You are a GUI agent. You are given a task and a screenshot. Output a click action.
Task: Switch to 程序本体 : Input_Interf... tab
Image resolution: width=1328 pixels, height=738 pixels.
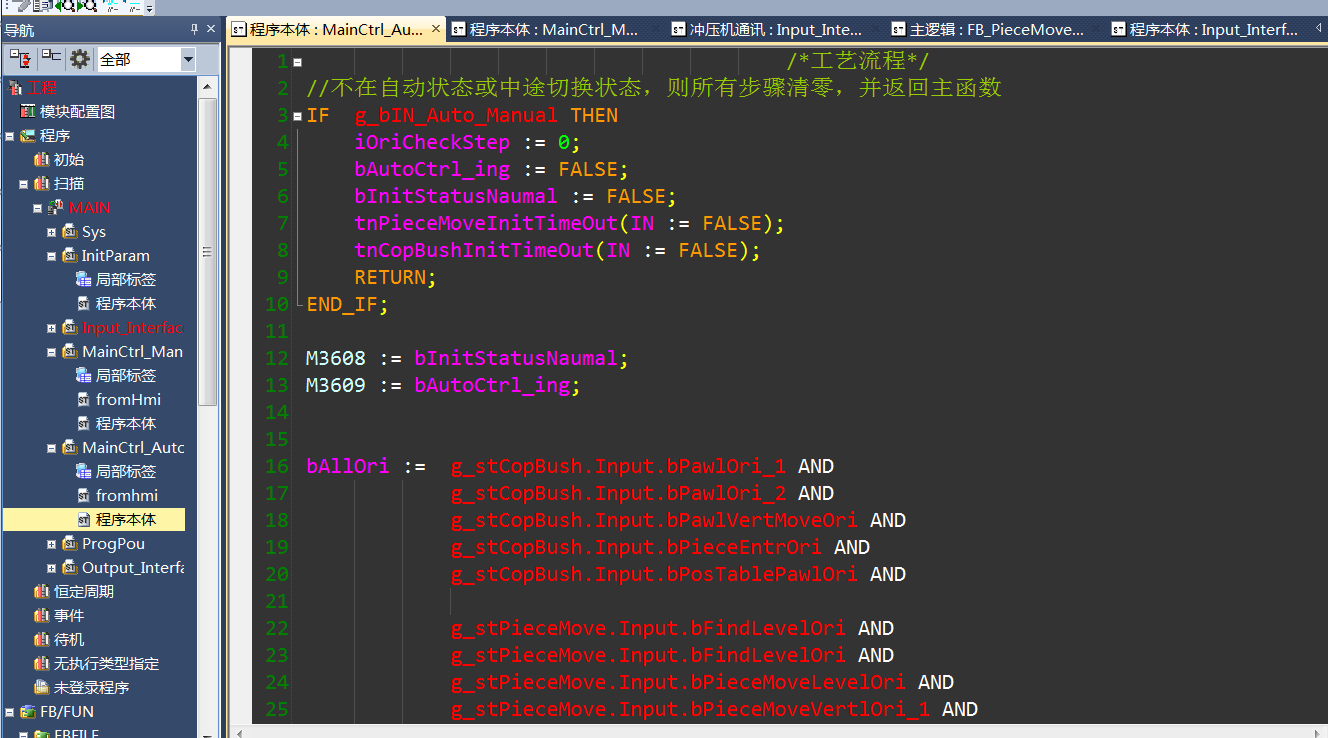tap(1214, 30)
